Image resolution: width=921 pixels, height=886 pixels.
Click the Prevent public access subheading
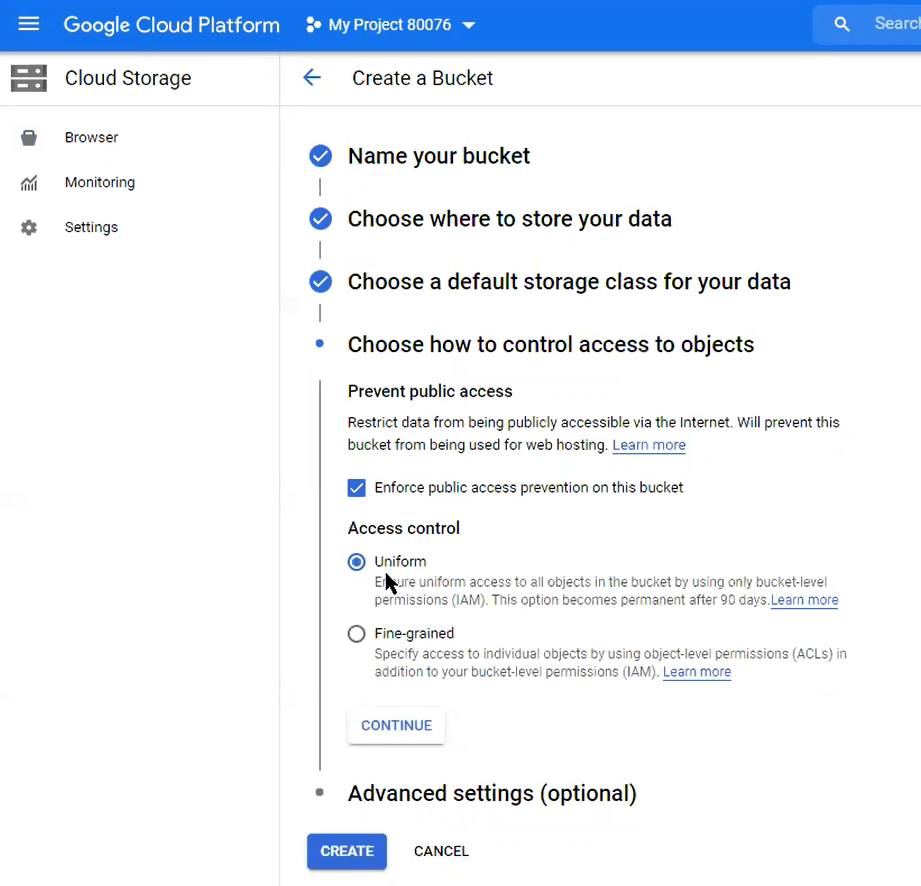pyautogui.click(x=430, y=391)
